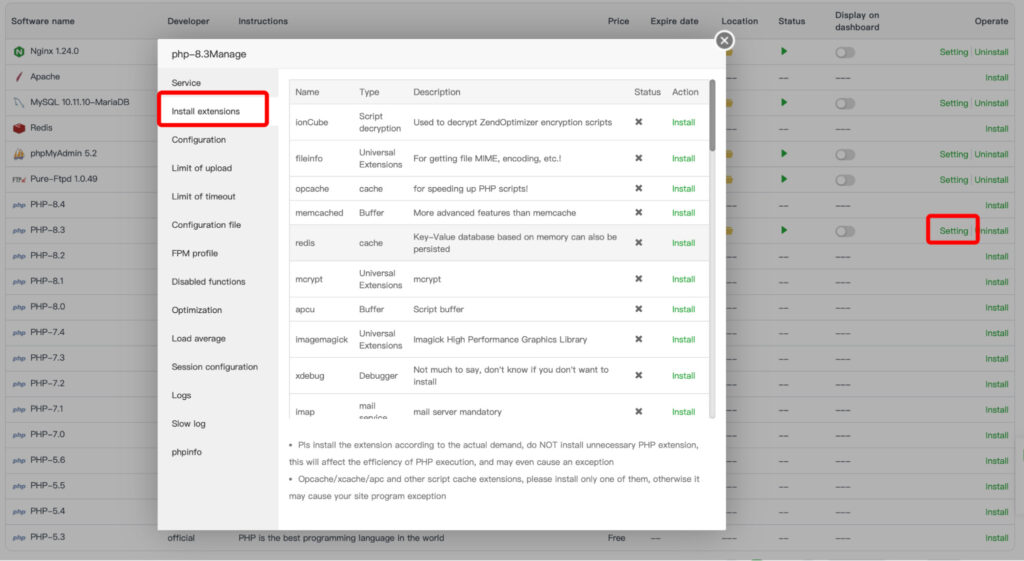The width and height of the screenshot is (1024, 561).
Task: Click the Pure-Ftpd FTP icon
Action: pyautogui.click(x=19, y=180)
